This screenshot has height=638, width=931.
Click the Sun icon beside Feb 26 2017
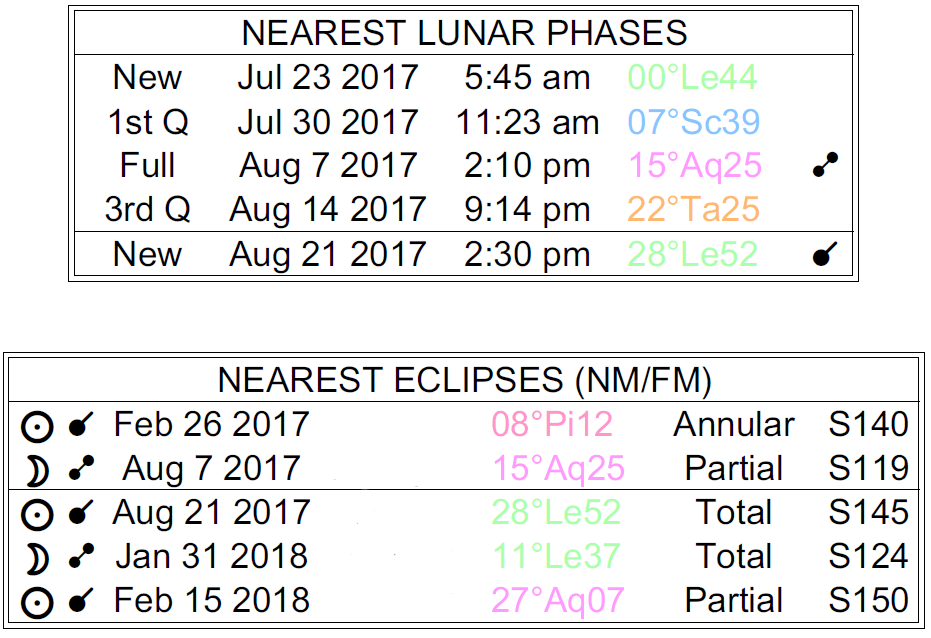36,426
